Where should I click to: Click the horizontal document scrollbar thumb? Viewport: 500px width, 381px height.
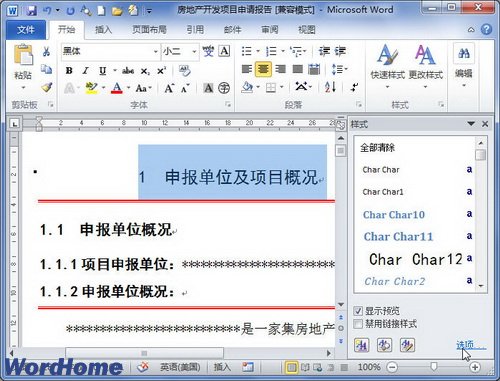[144, 353]
